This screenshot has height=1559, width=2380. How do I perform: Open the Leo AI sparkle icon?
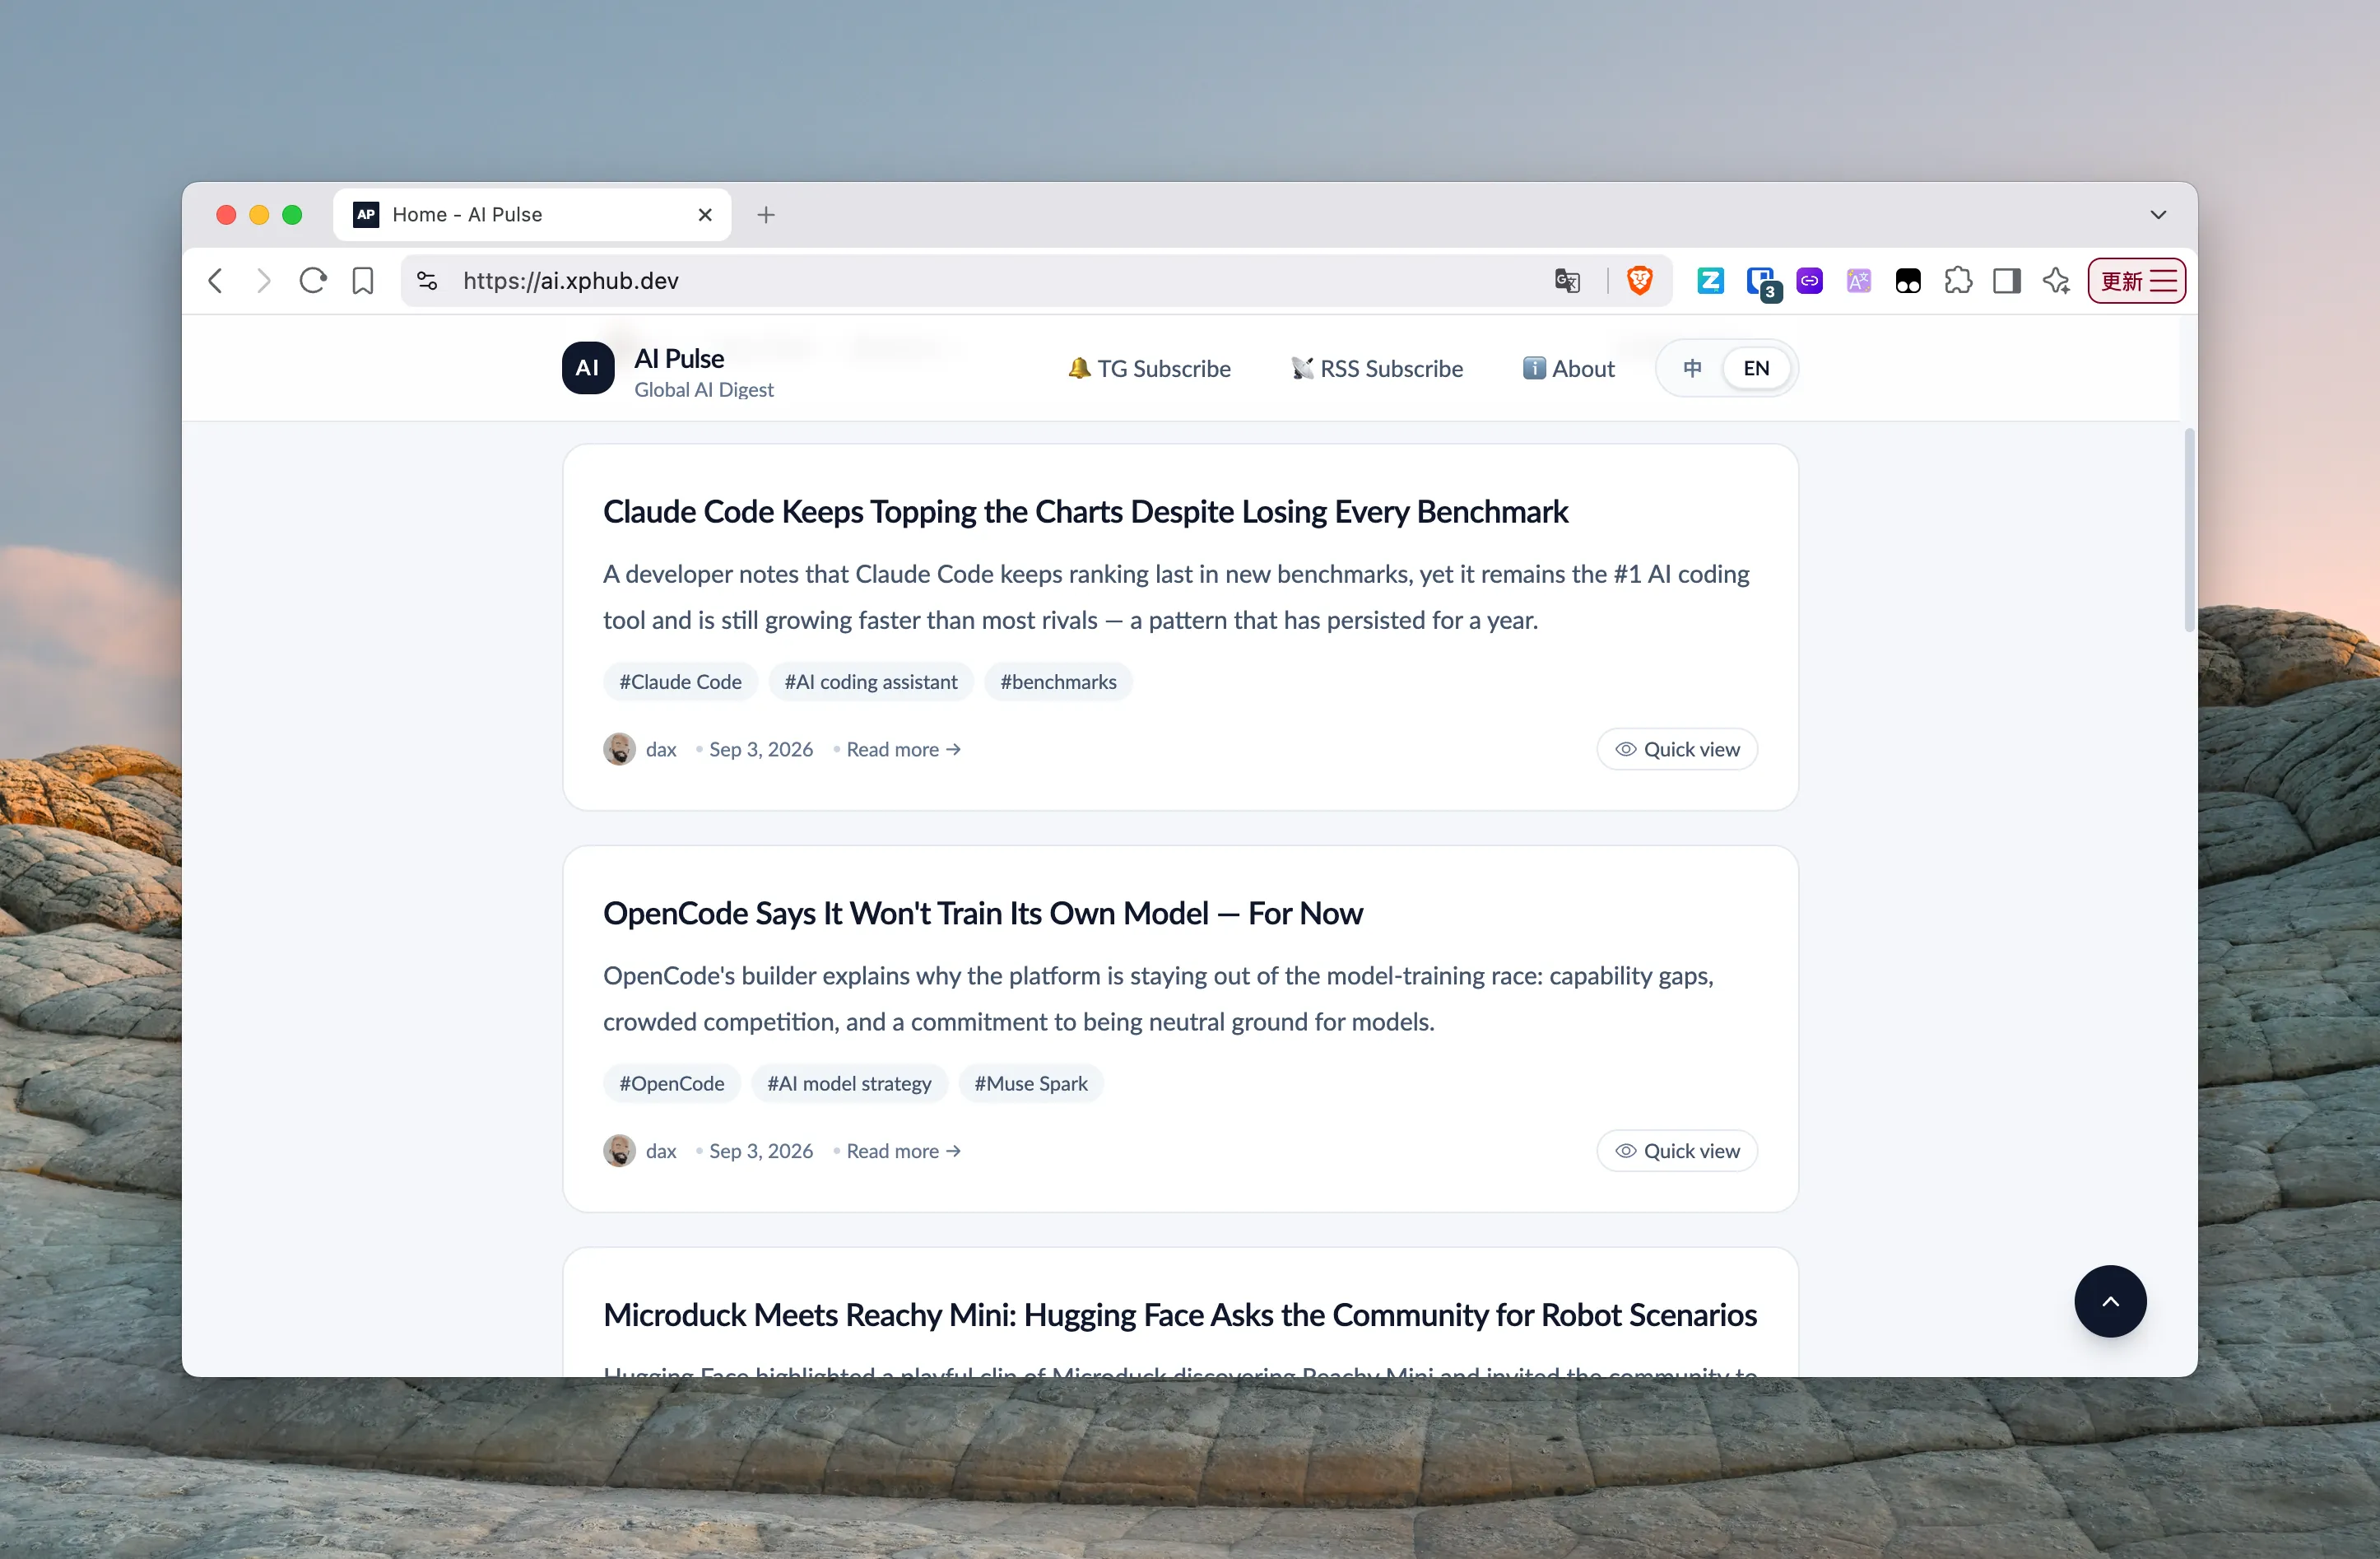pyautogui.click(x=2057, y=281)
